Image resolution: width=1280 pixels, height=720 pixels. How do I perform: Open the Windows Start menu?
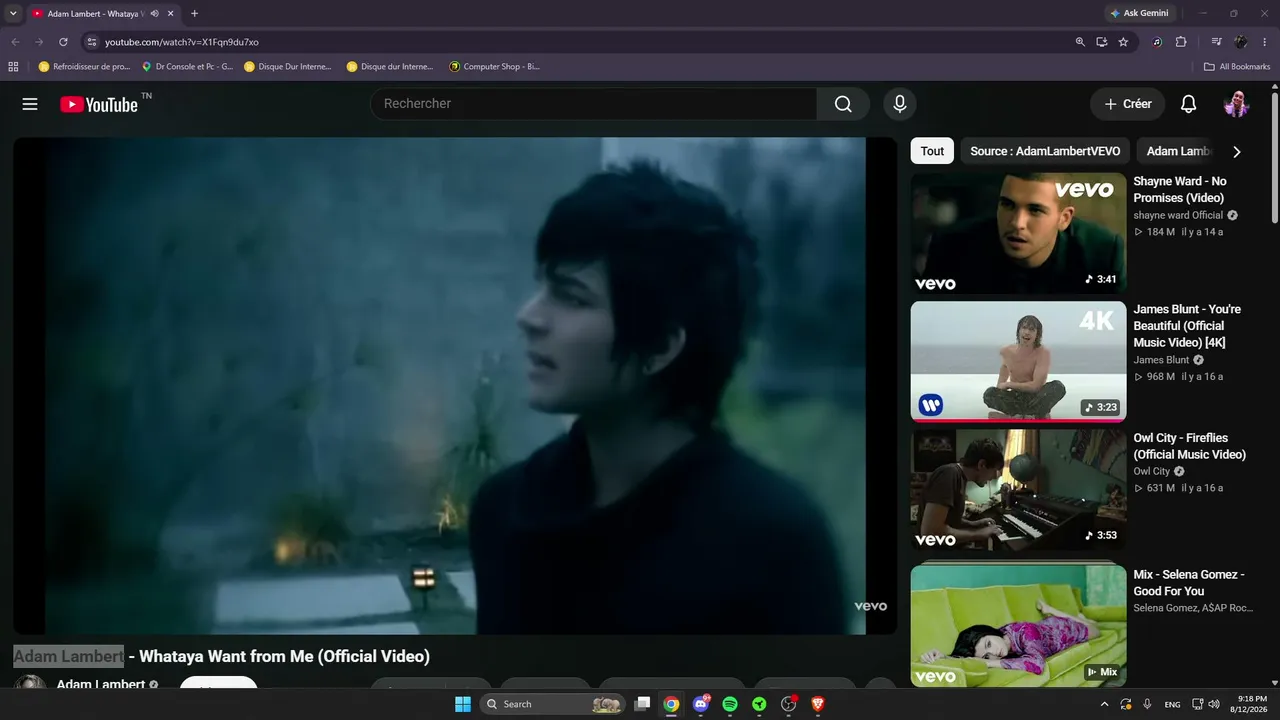click(x=463, y=704)
